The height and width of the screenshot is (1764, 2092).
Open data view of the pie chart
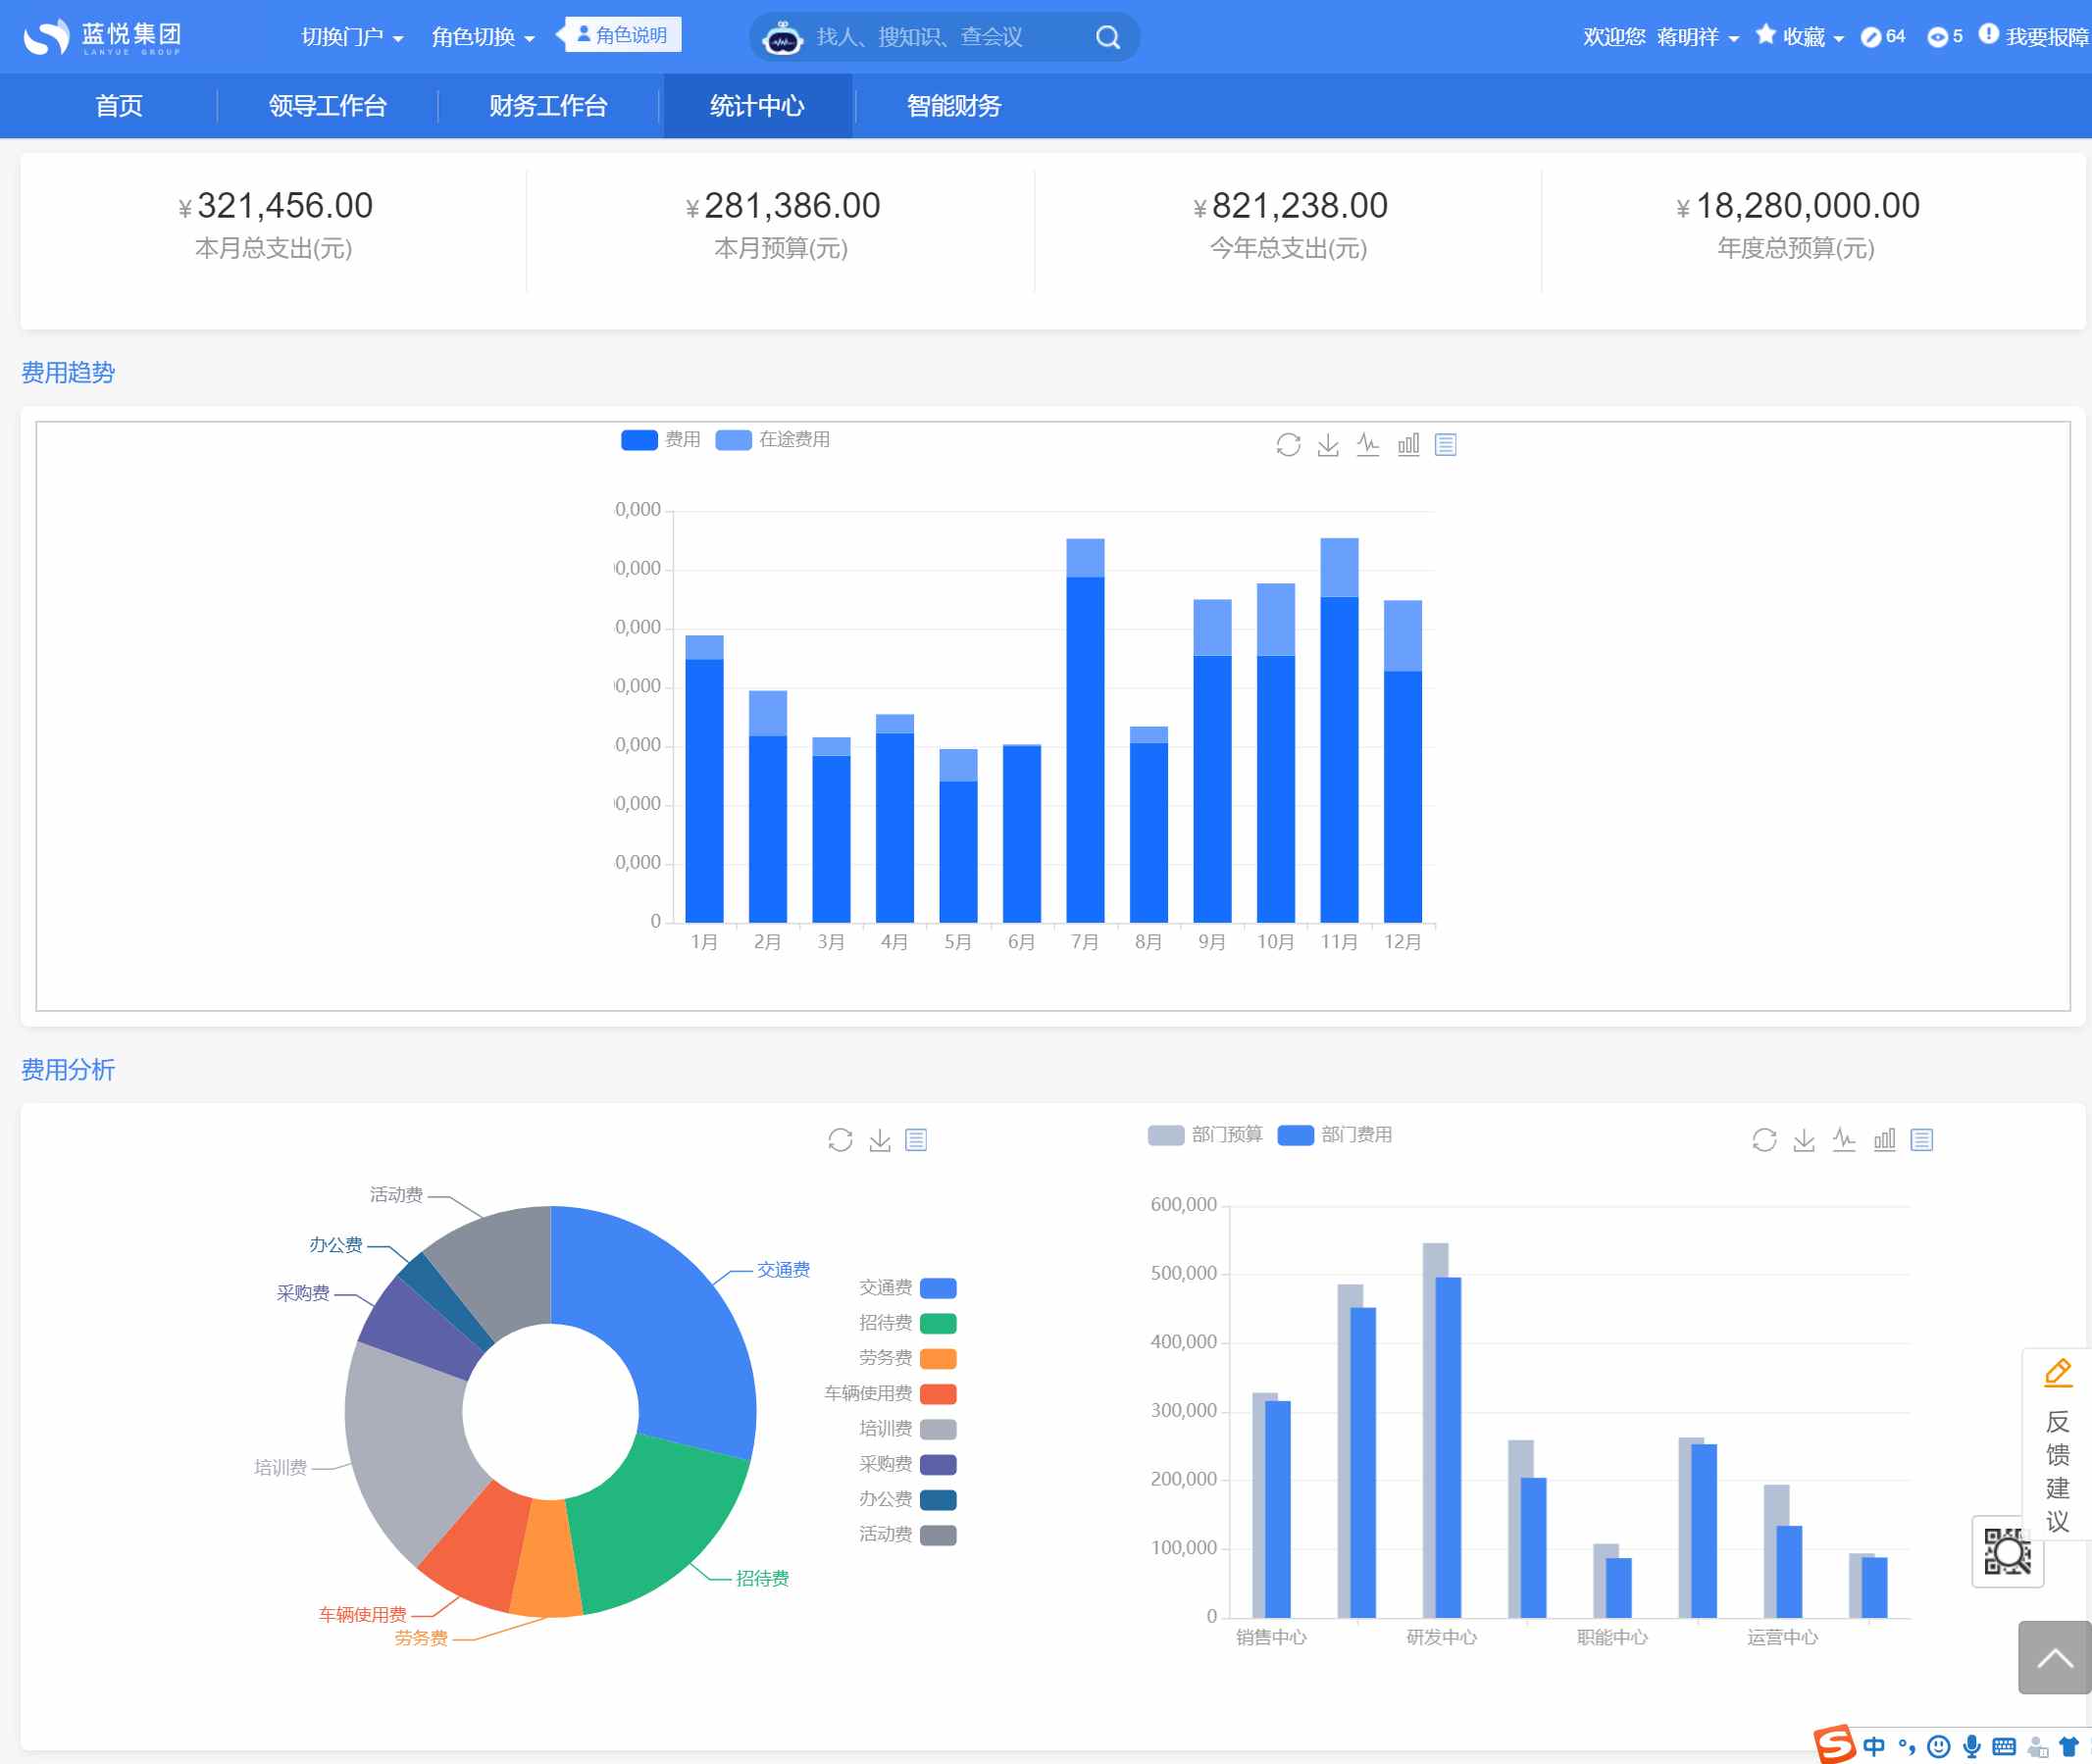point(916,1140)
